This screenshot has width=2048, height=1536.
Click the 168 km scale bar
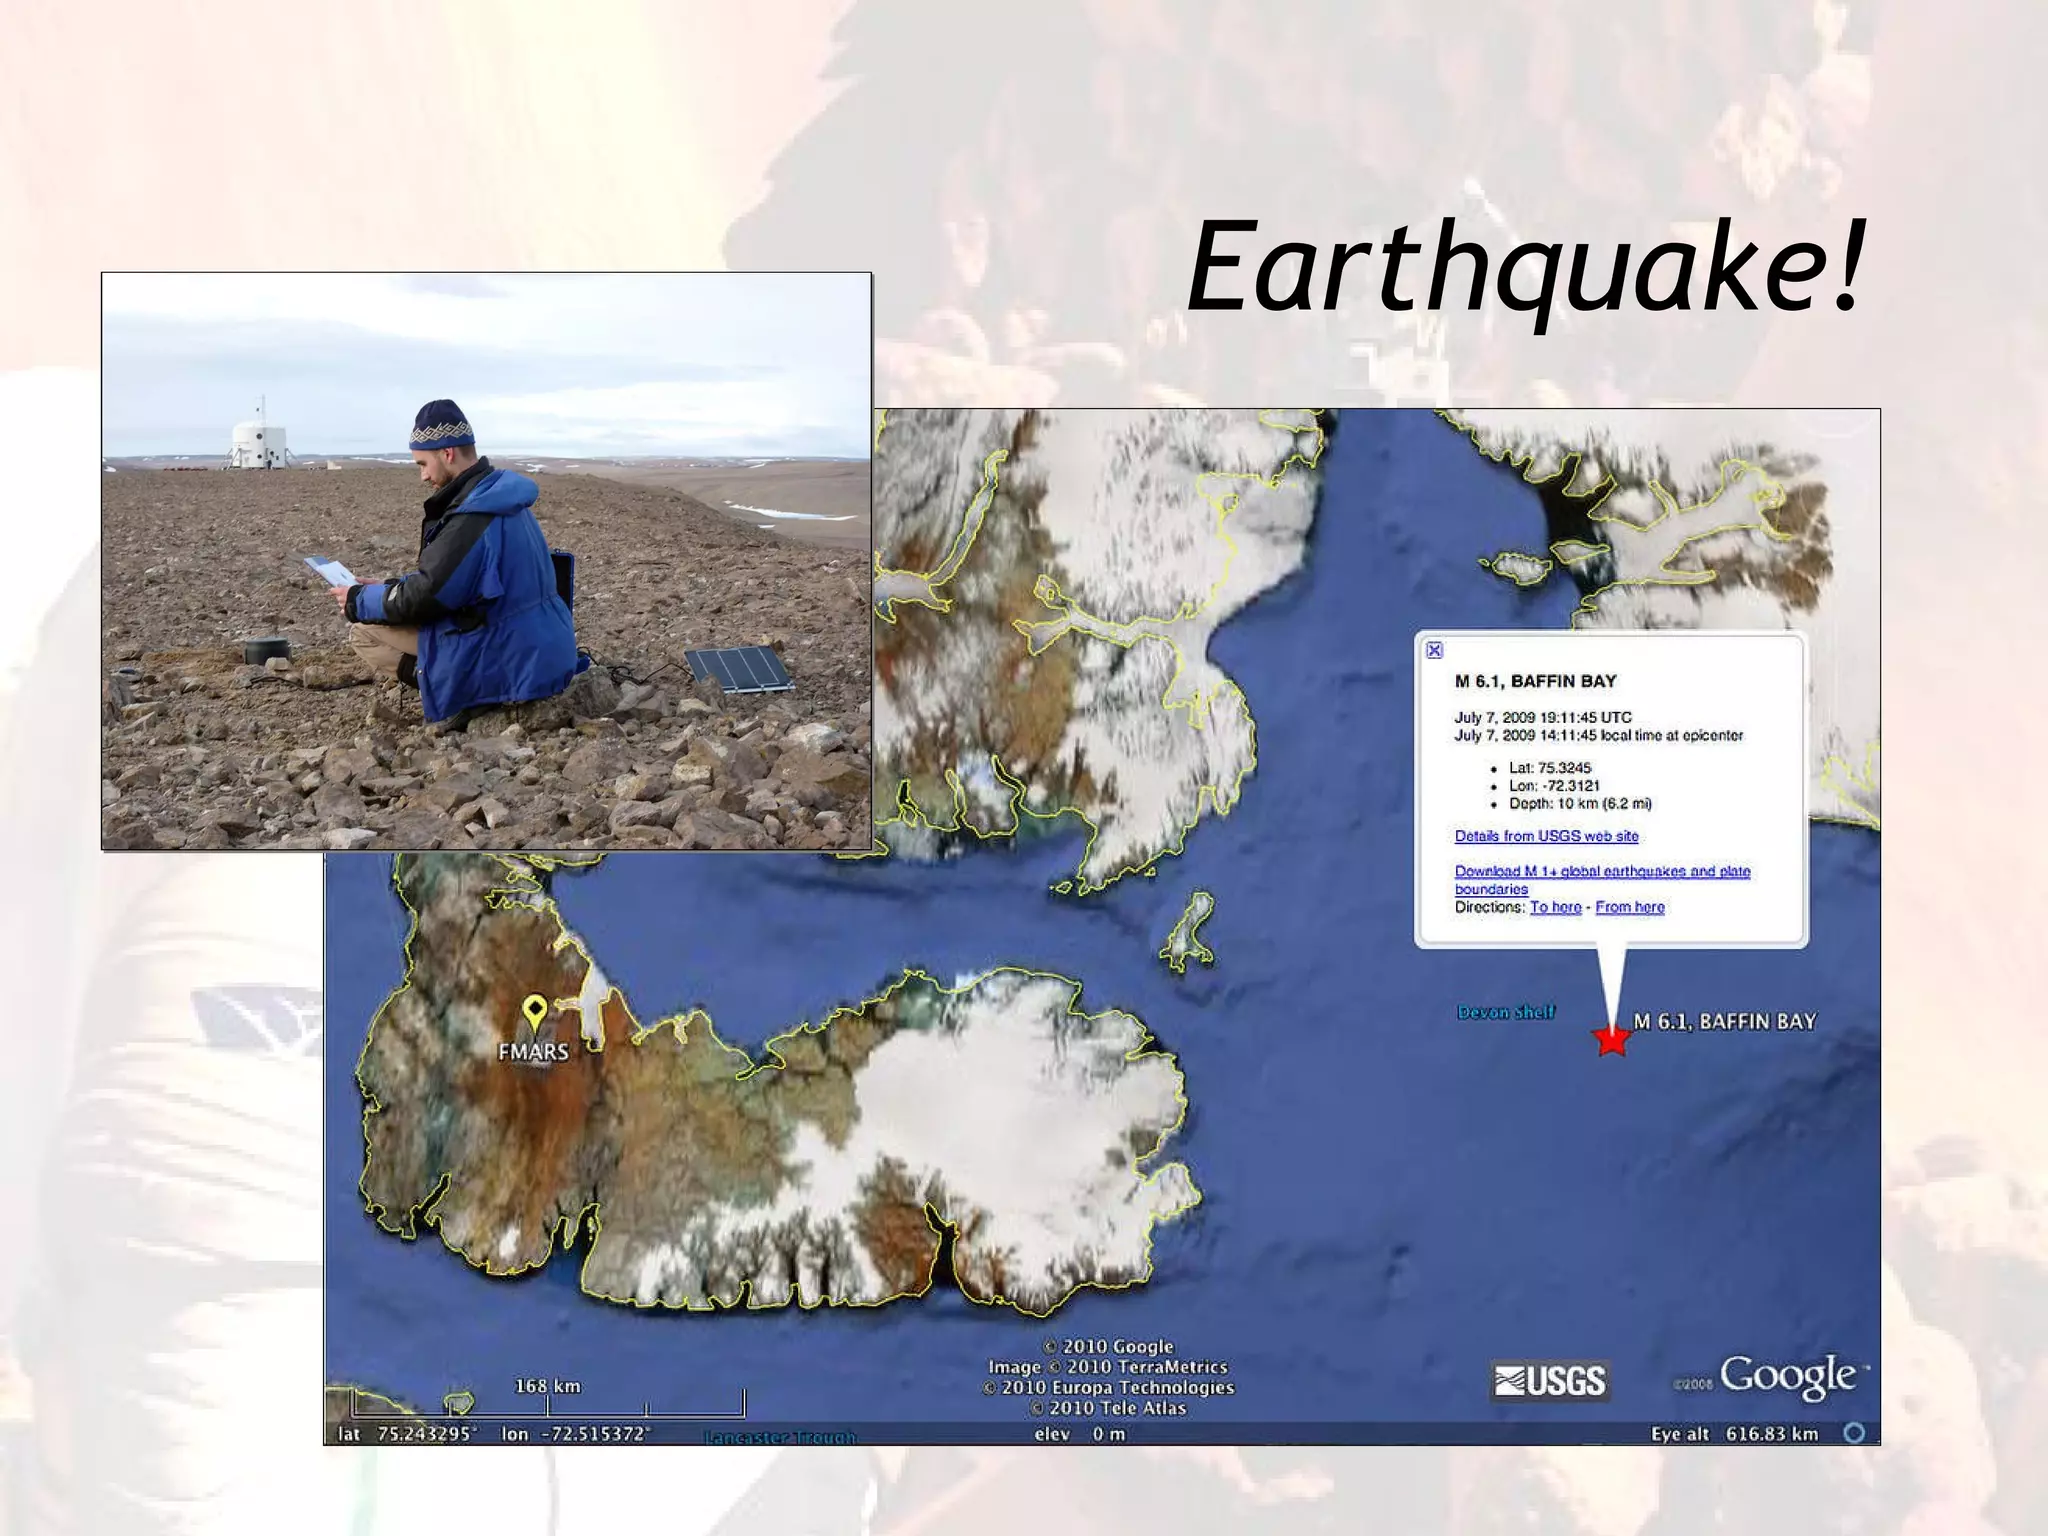[547, 1399]
